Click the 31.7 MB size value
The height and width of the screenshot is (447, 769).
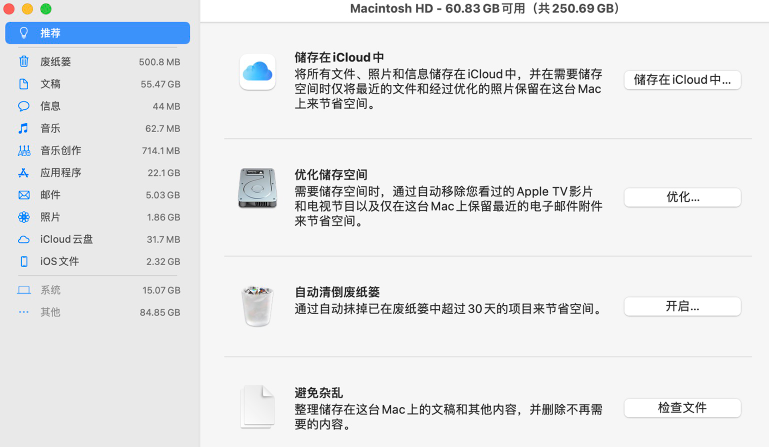click(x=163, y=239)
